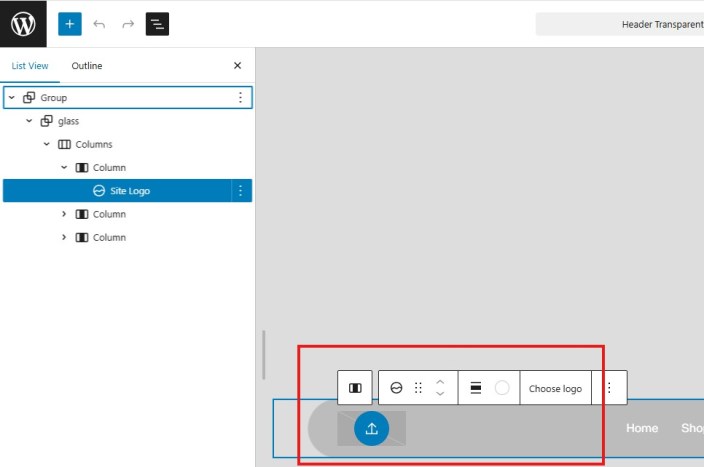Image resolution: width=704 pixels, height=467 pixels.
Task: Open options menu for Site Logo row
Action: [x=241, y=191]
